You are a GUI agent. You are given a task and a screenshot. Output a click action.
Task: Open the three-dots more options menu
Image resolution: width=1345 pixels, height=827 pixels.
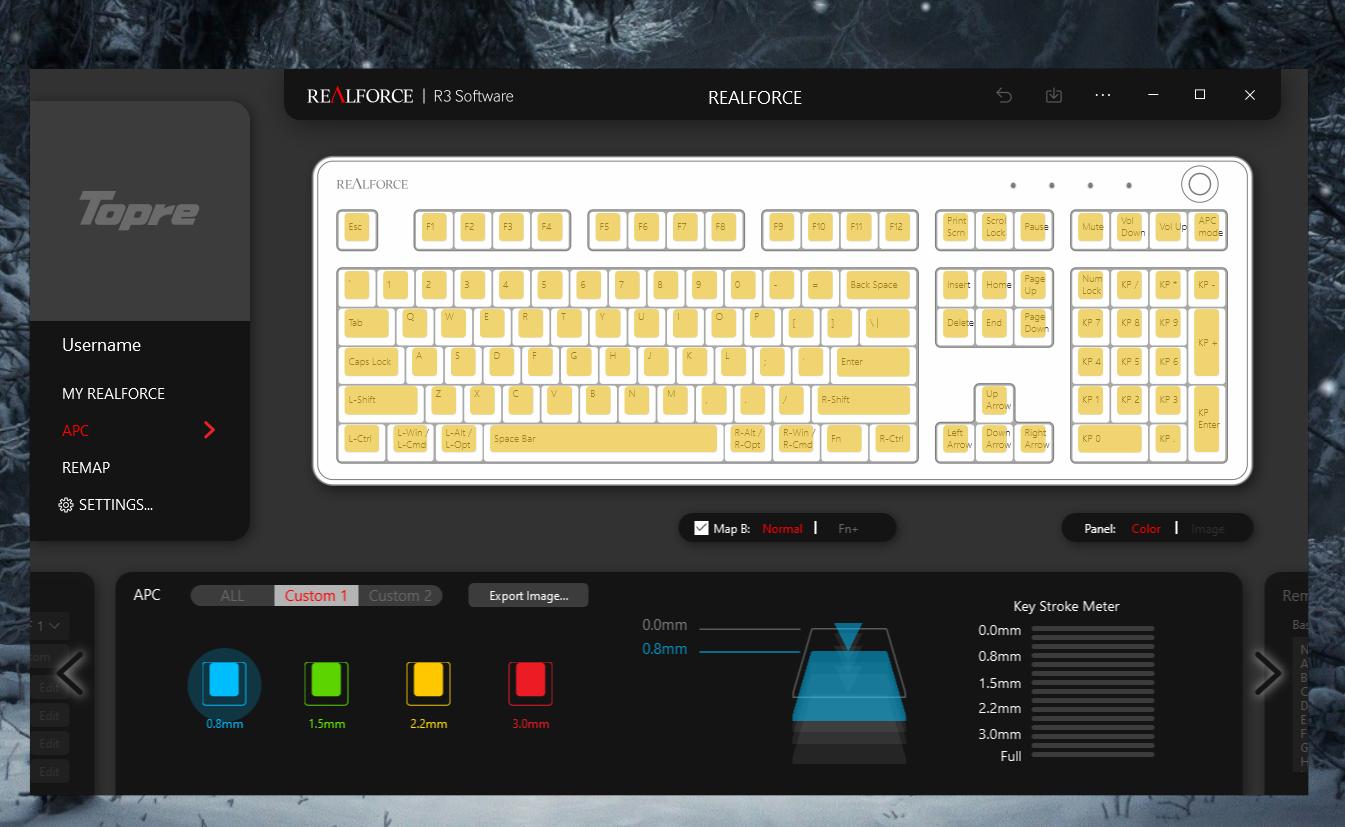pos(1103,95)
